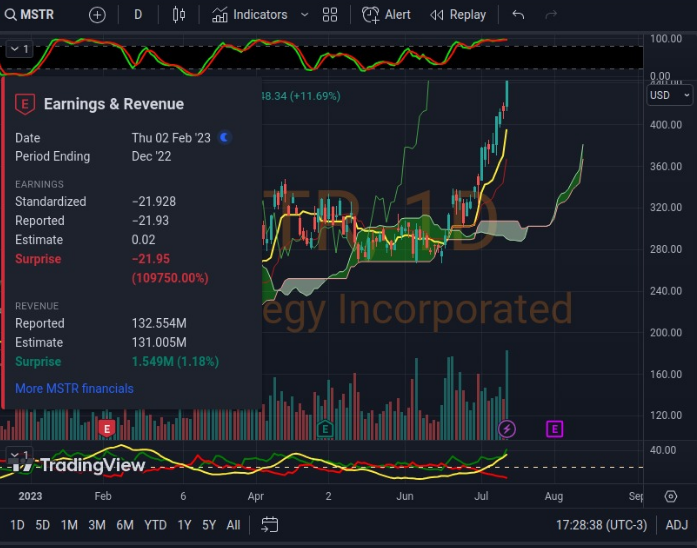The height and width of the screenshot is (548, 697).
Task: Open the go to date calendar icon
Action: [x=269, y=525]
